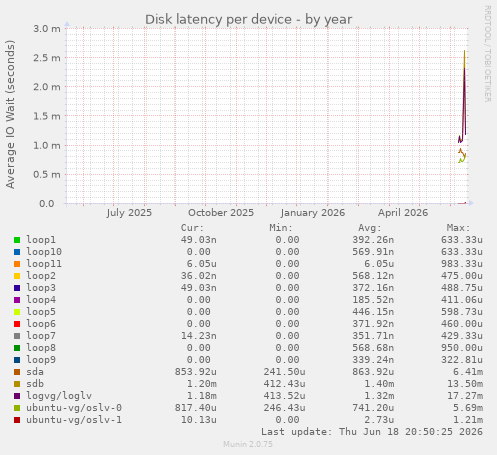Click the loop8 dark green legend swatch
The width and height of the screenshot is (497, 455).
click(17, 348)
